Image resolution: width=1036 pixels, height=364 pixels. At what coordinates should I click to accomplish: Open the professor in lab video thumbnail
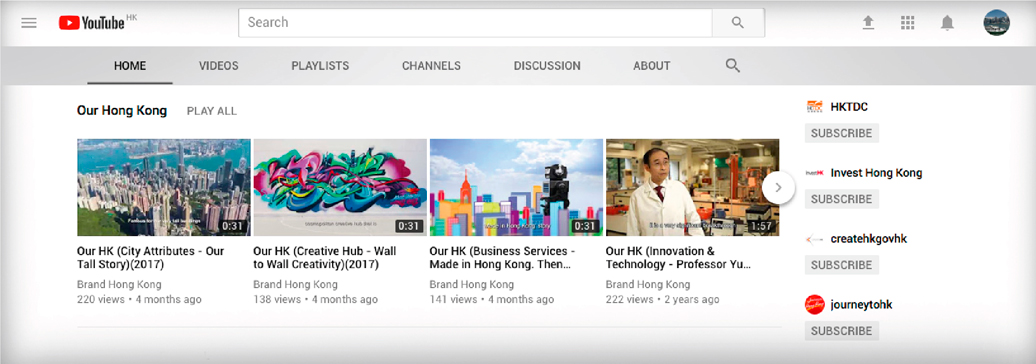pos(692,188)
